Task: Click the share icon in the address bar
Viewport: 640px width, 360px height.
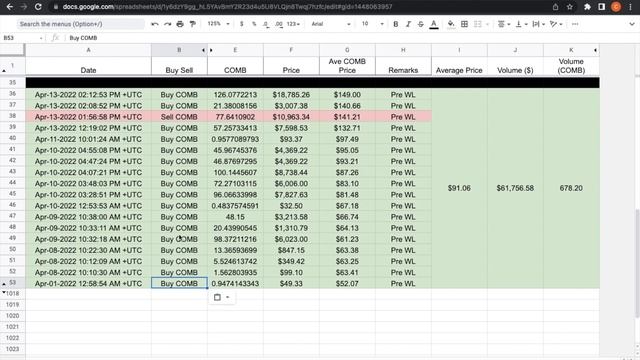Action: click(x=555, y=7)
